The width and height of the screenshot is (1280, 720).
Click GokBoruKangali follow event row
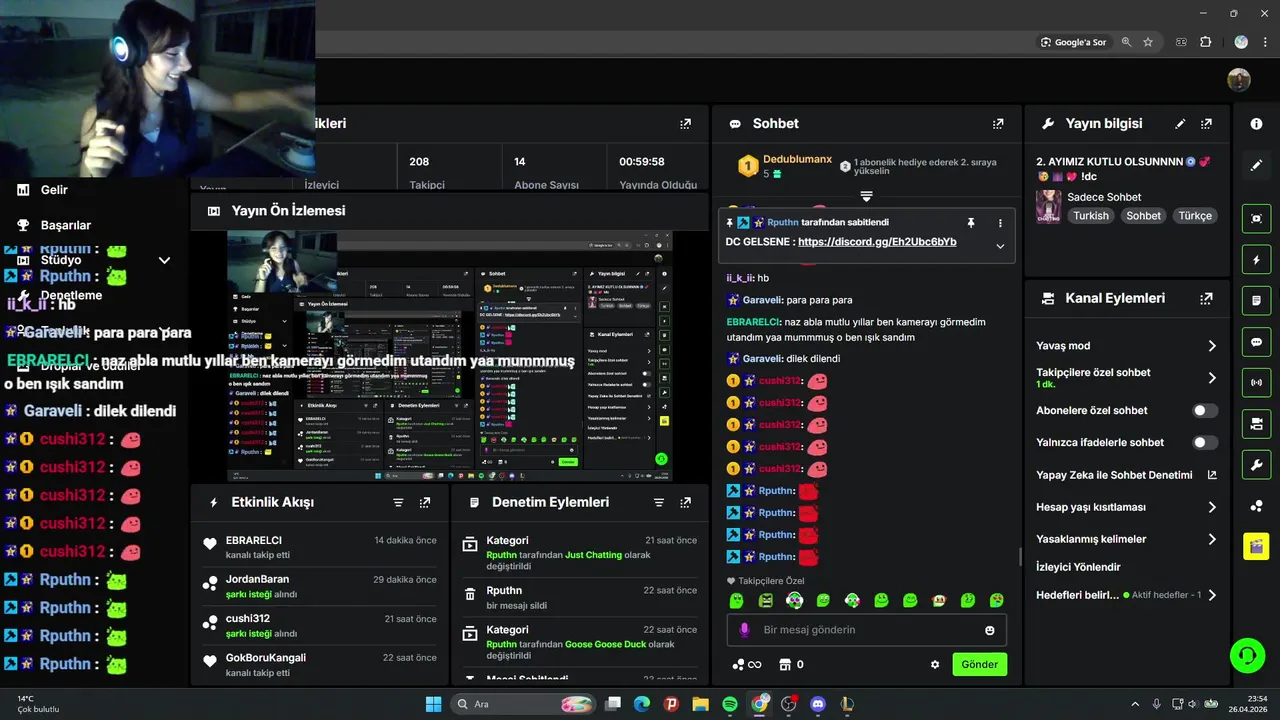click(320, 665)
